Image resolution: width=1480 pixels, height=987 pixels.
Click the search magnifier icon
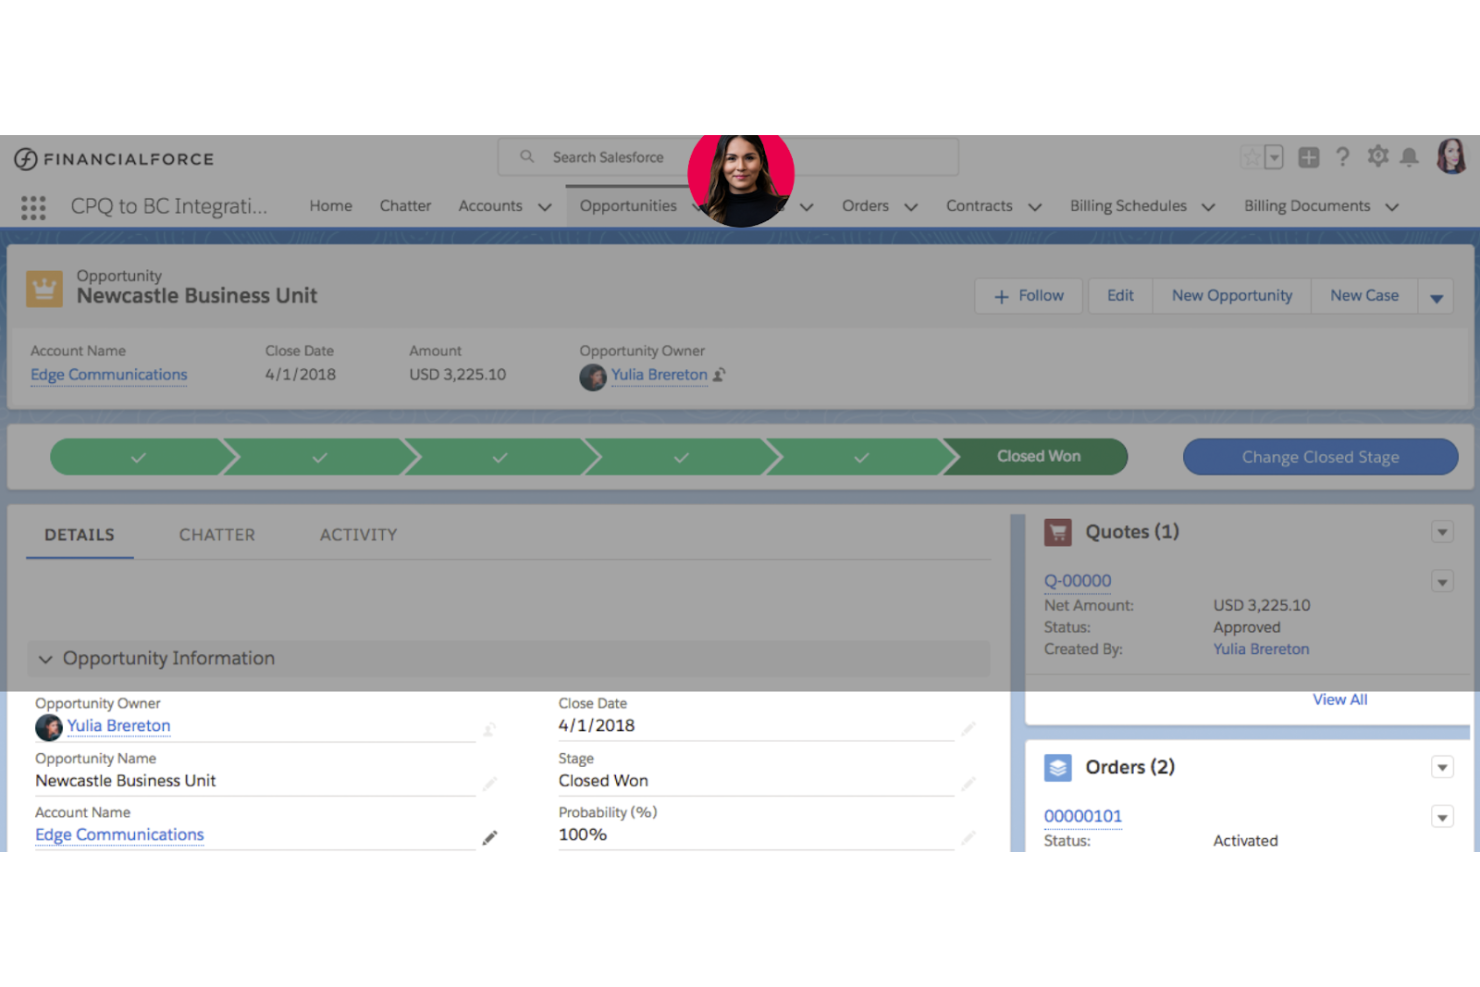tap(527, 156)
